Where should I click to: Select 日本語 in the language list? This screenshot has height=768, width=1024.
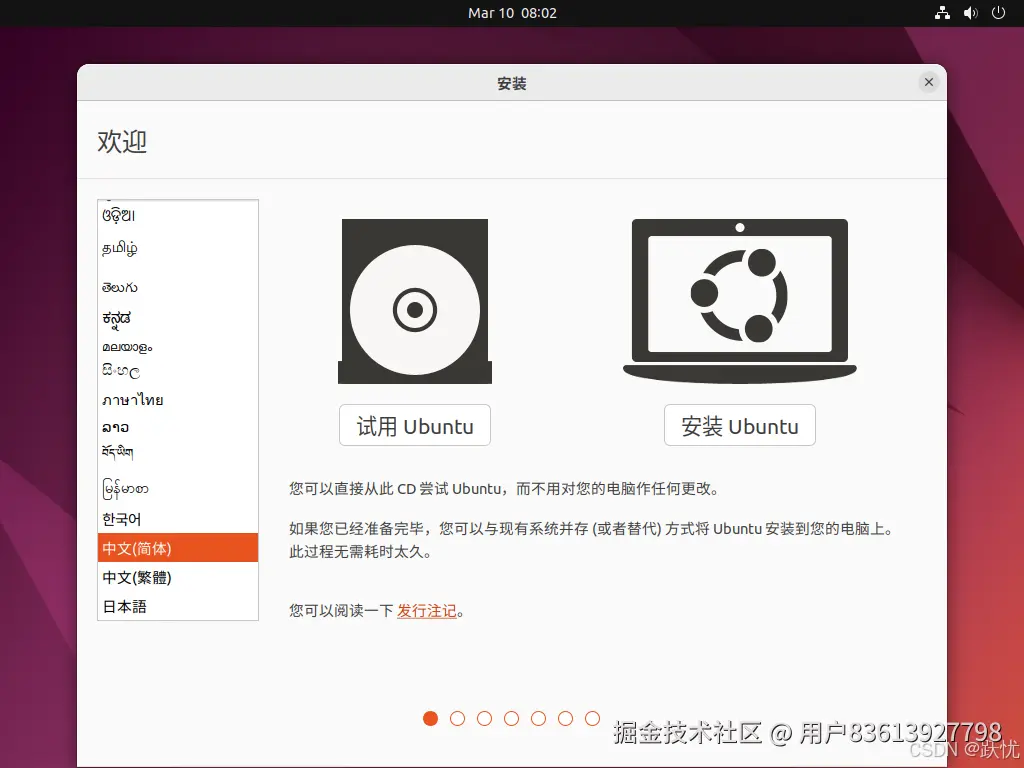(x=178, y=606)
